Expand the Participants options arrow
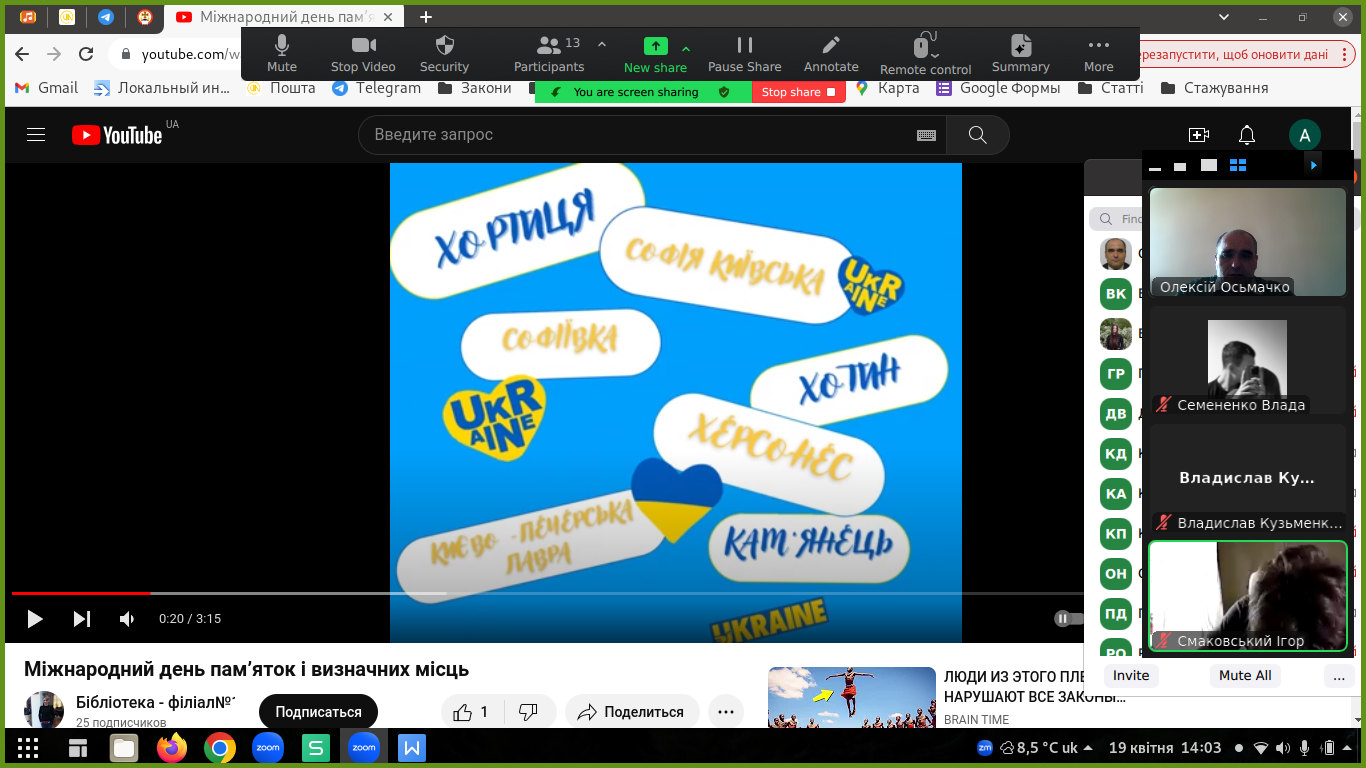1366x768 pixels. (602, 44)
